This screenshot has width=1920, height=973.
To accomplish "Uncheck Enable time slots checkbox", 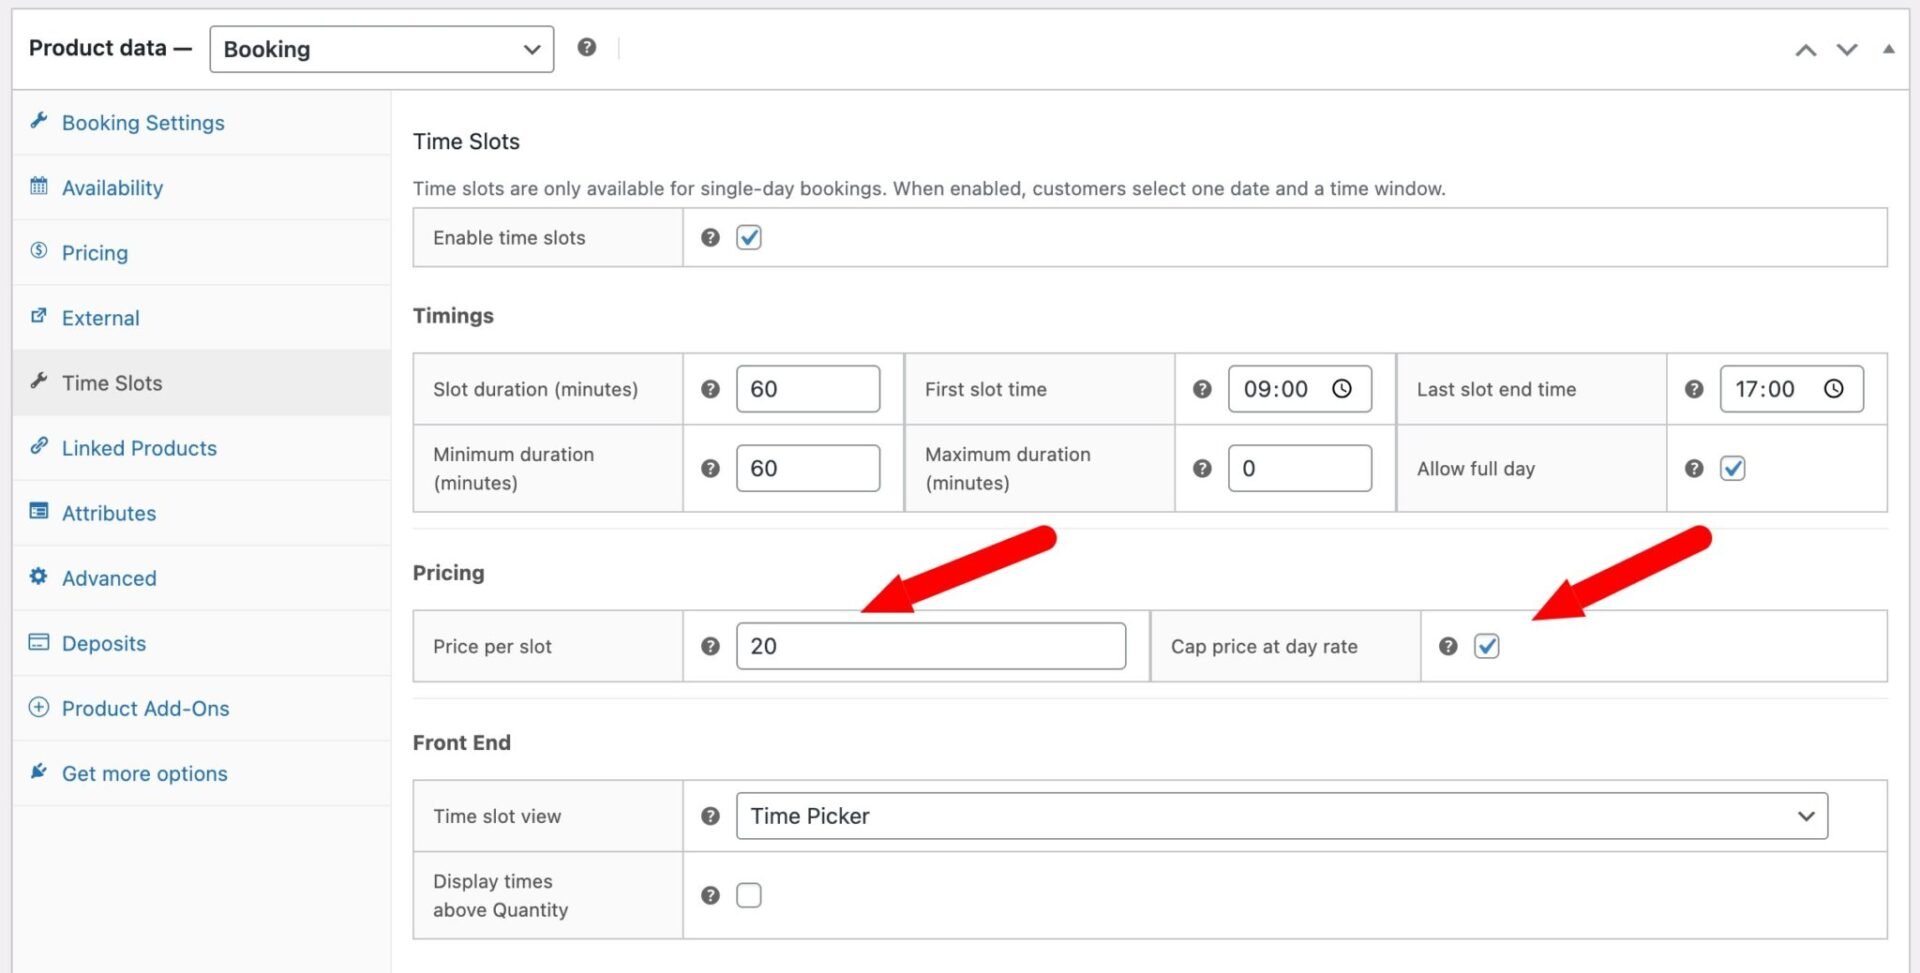I will [x=748, y=237].
